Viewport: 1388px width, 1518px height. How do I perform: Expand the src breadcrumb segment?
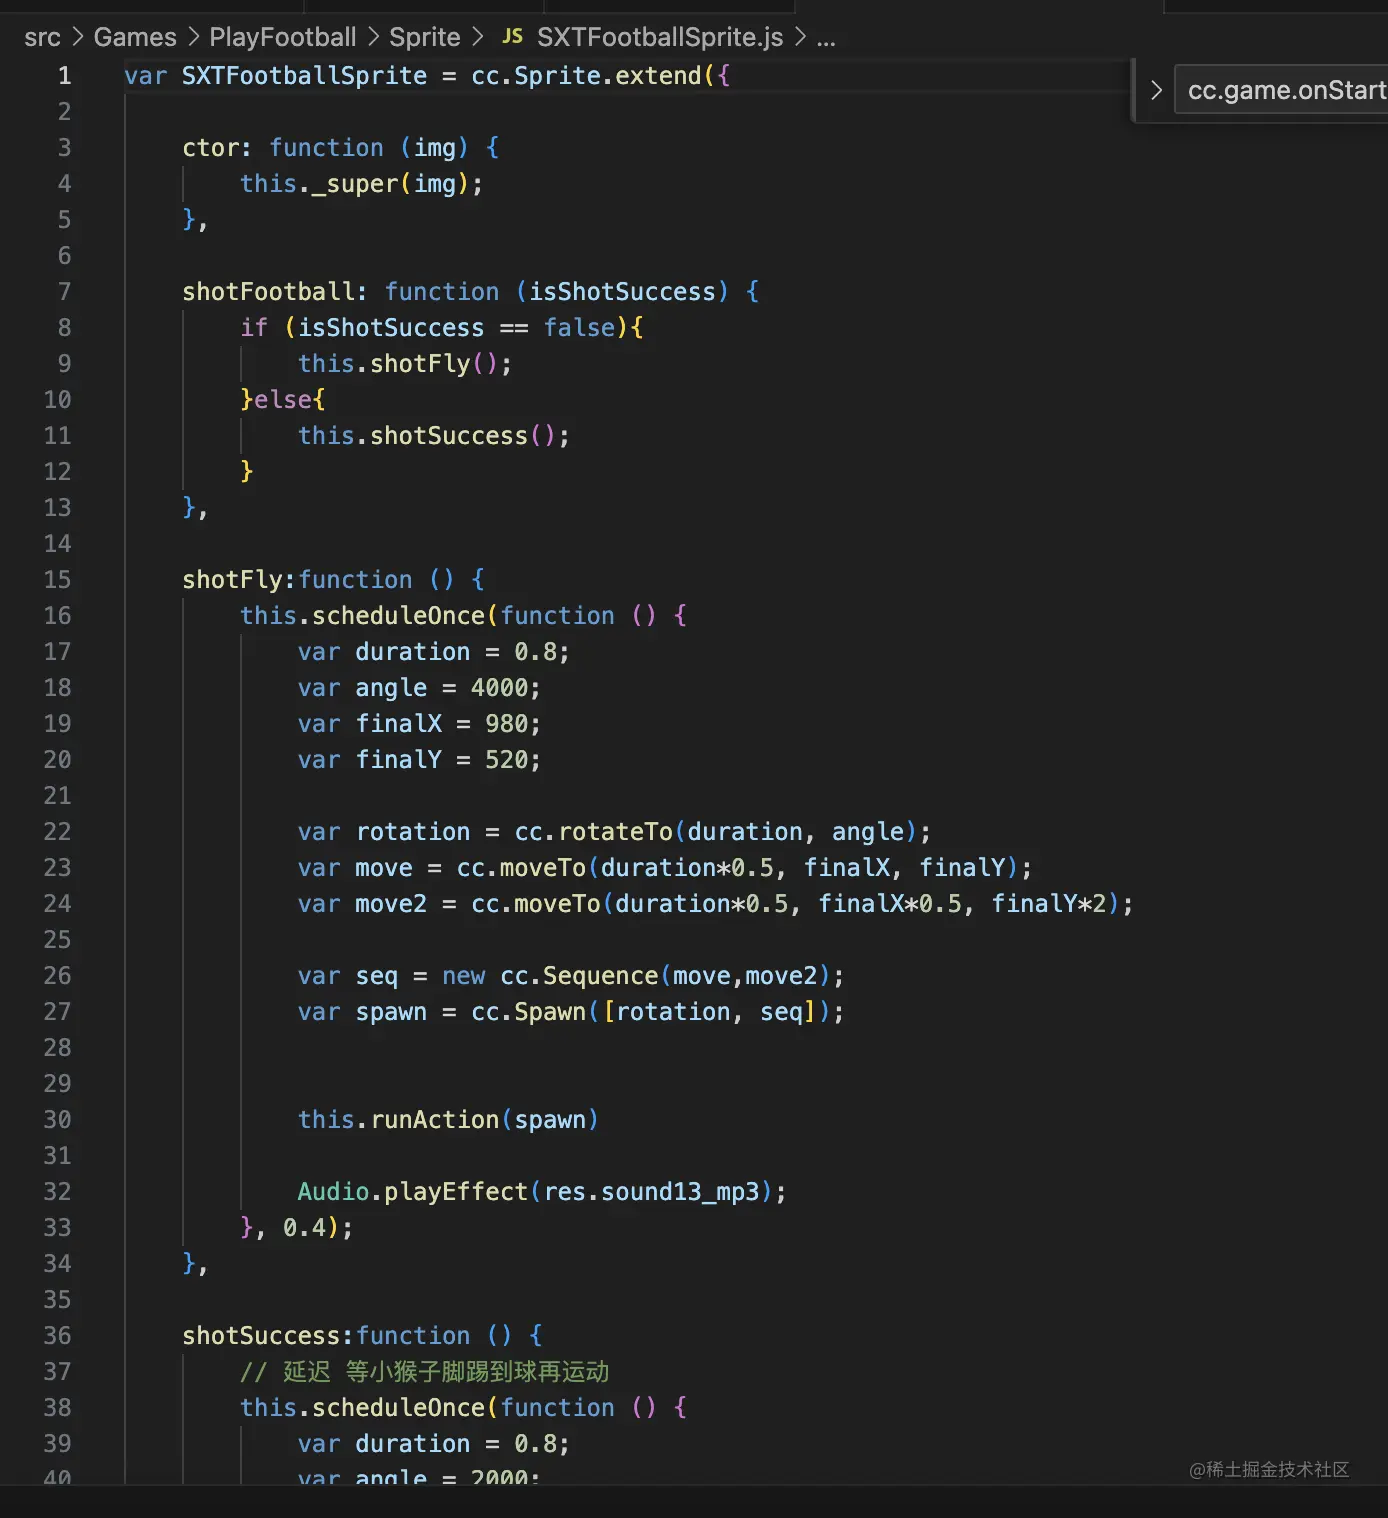tap(42, 36)
